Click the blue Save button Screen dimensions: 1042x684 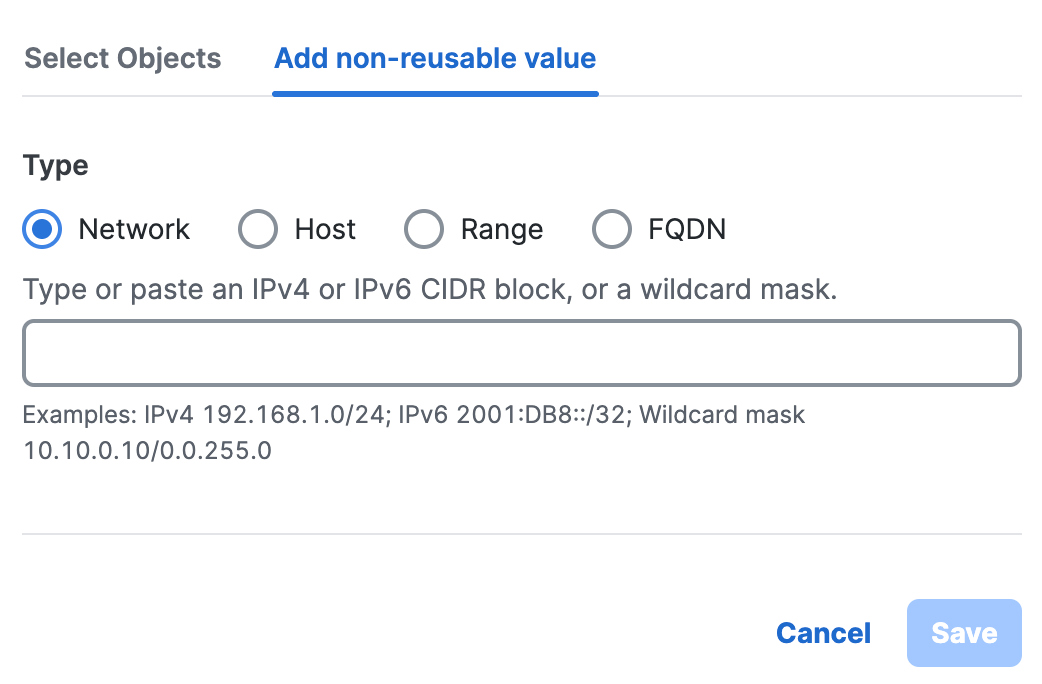pos(963,633)
